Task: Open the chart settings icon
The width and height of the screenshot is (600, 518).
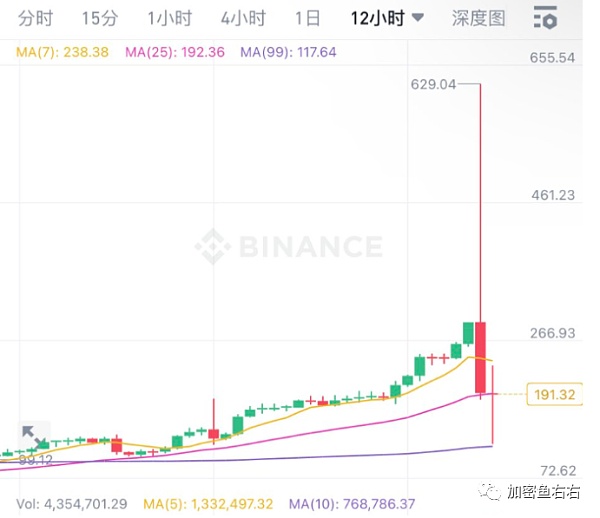Action: (546, 17)
